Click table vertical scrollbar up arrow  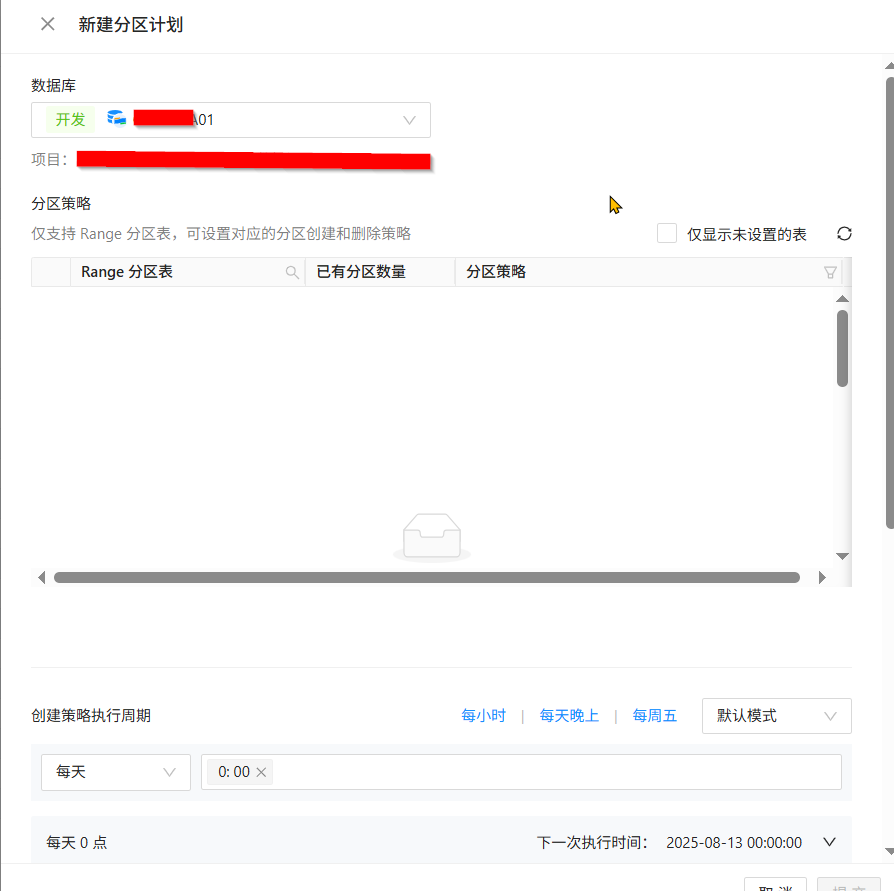pos(842,299)
